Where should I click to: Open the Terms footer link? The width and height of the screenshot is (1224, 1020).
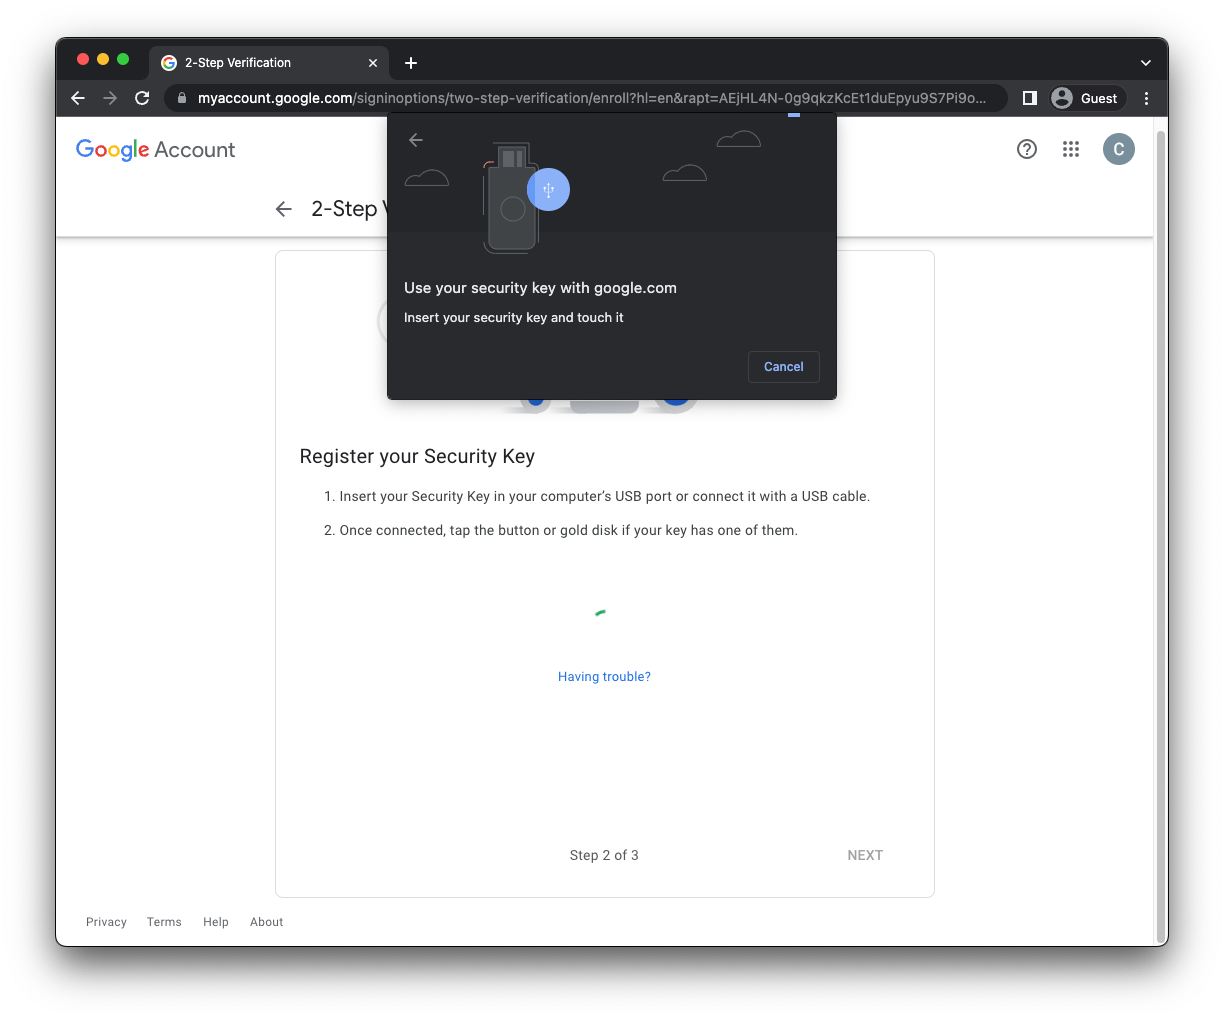click(164, 922)
